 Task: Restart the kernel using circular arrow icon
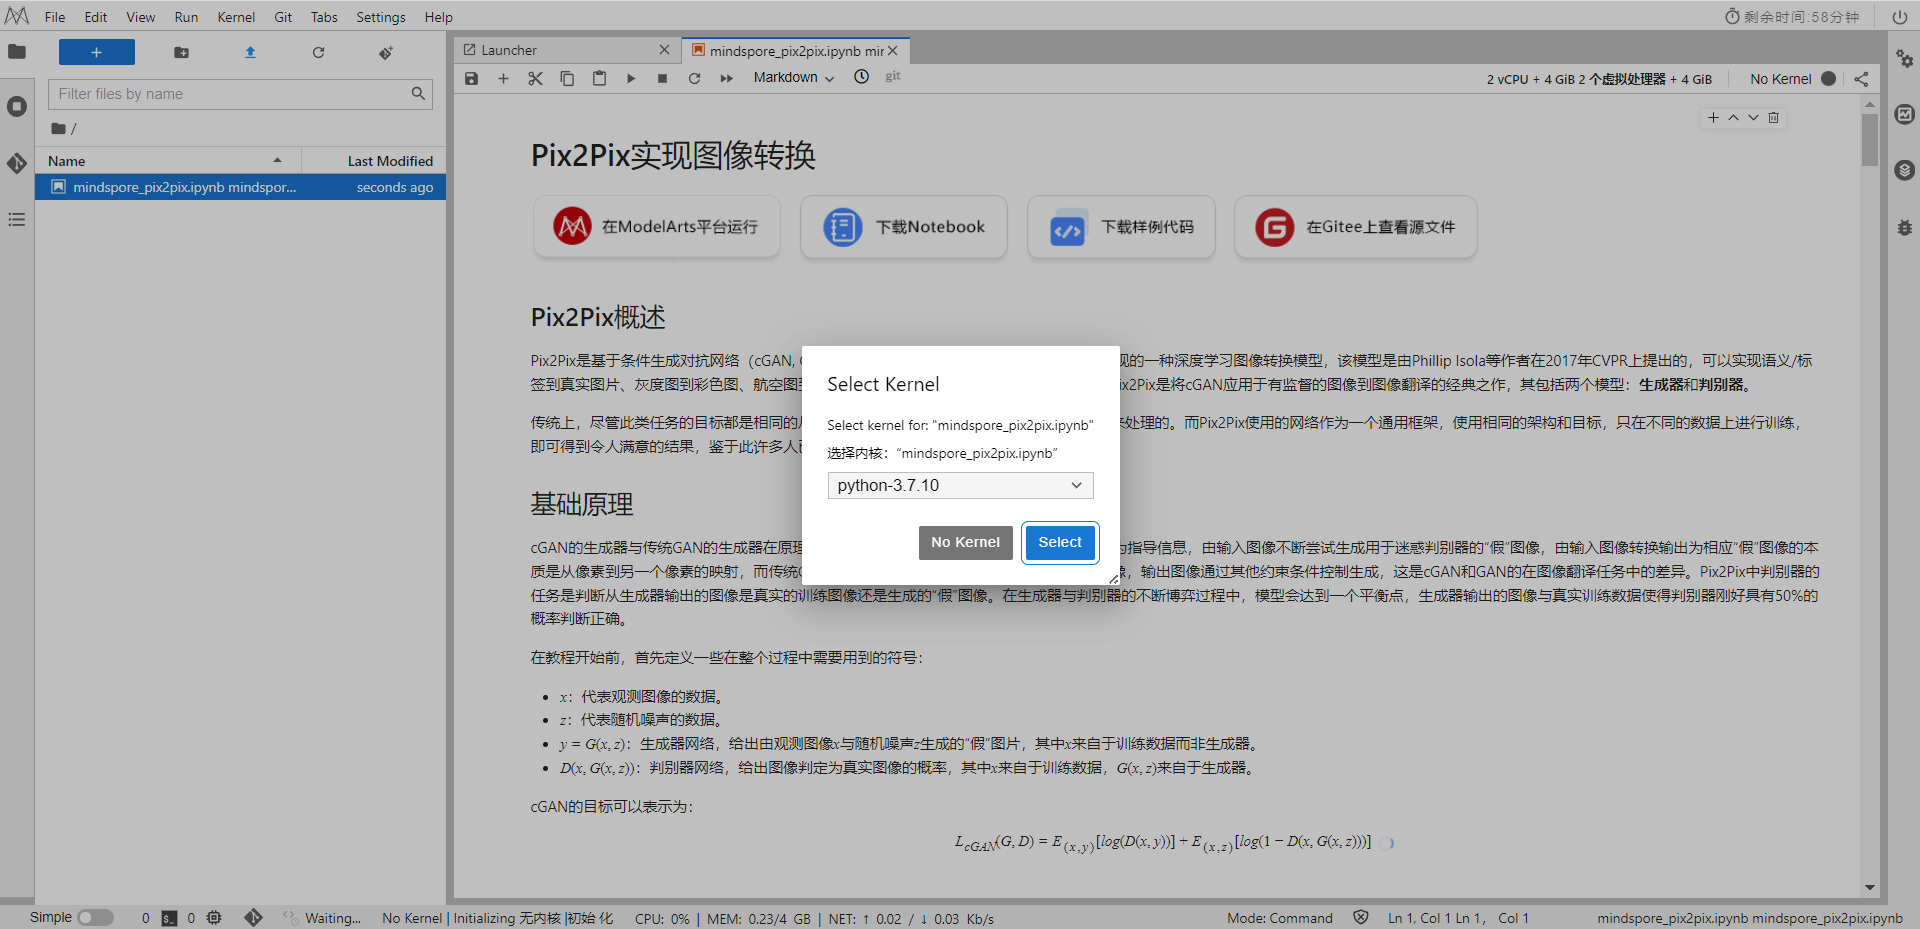pos(695,78)
